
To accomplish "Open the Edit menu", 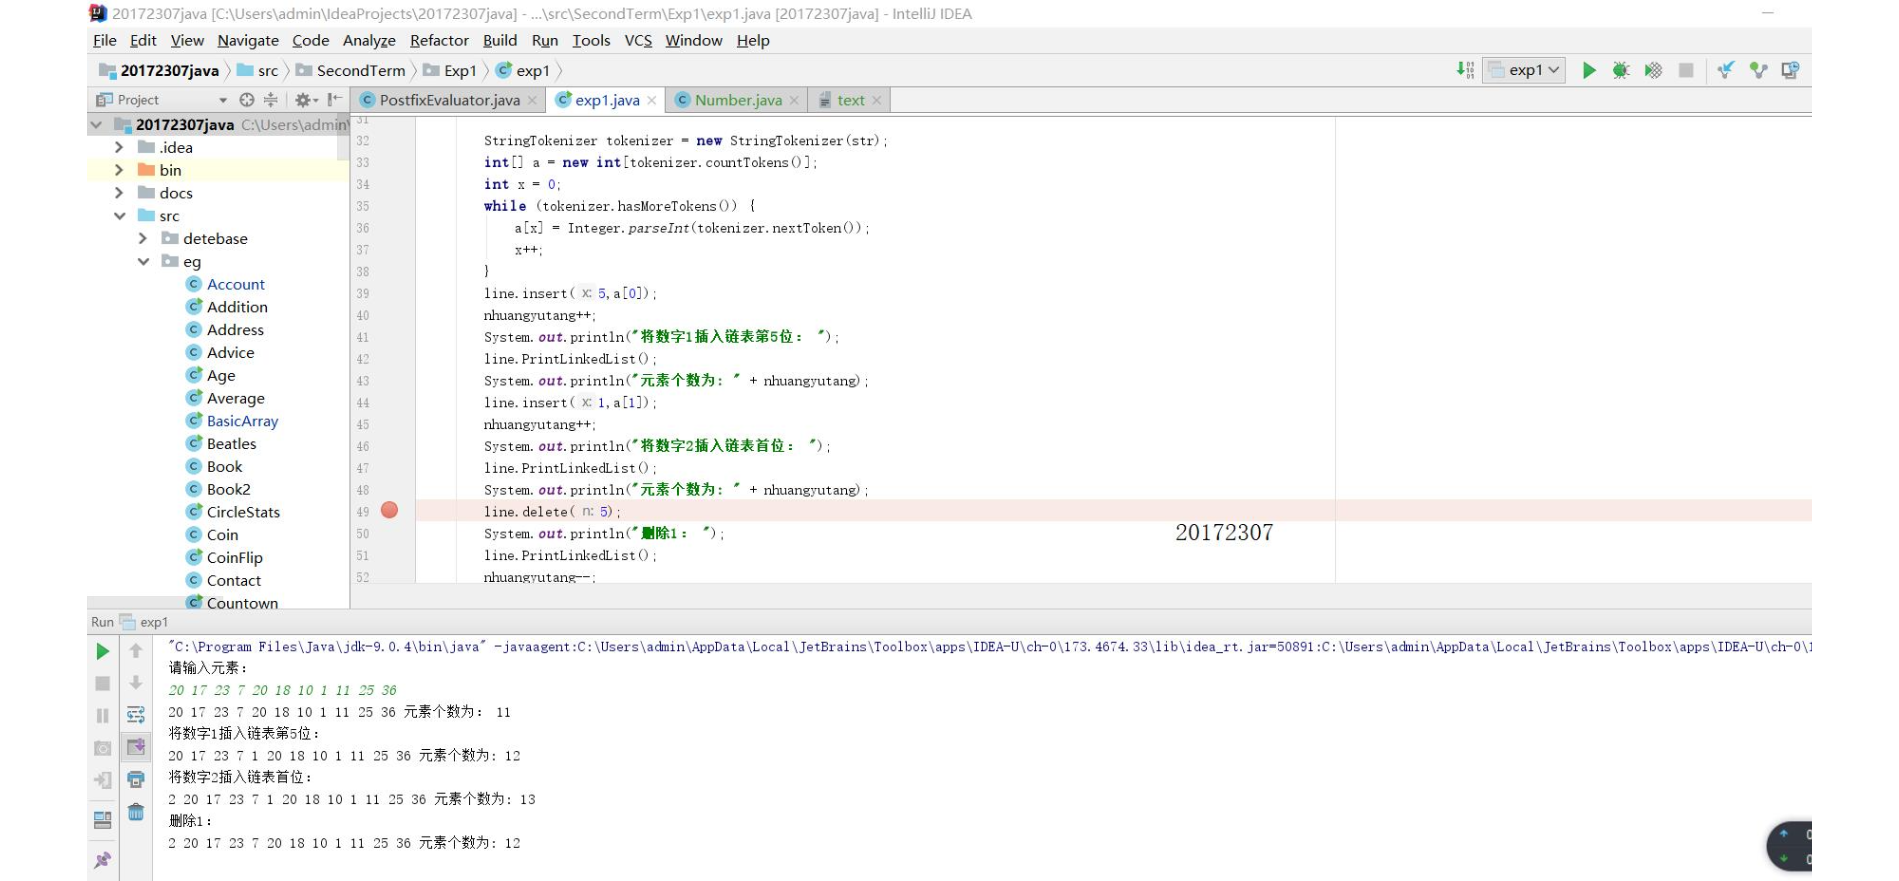I will pos(143,41).
